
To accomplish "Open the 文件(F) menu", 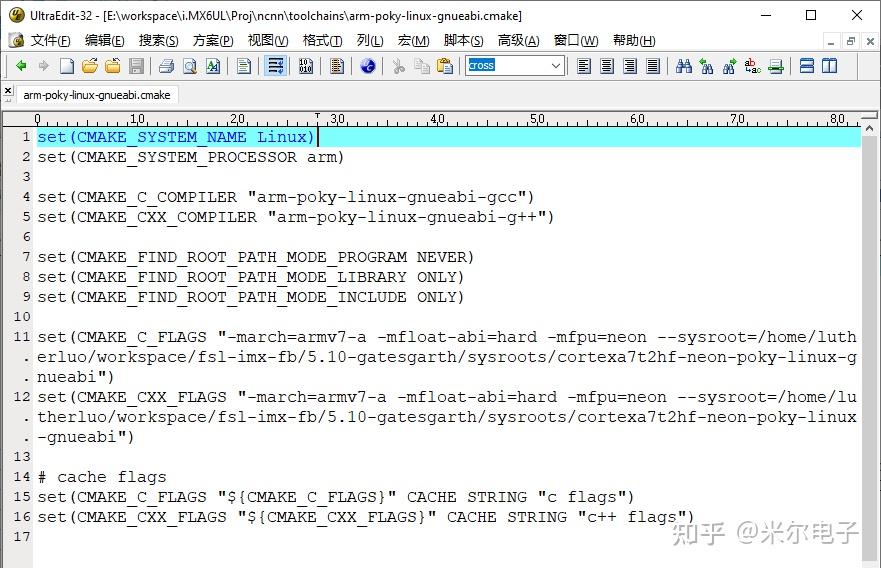I will click(51, 40).
